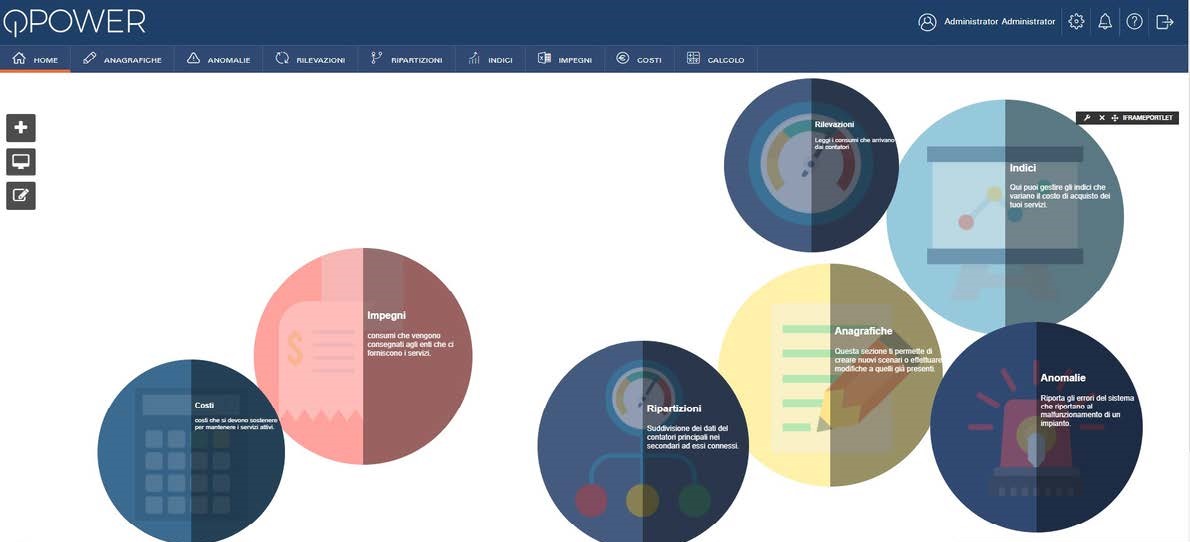Screen dimensions: 1190x542
Task: Go to the Home tab
Action: pyautogui.click(x=35, y=59)
